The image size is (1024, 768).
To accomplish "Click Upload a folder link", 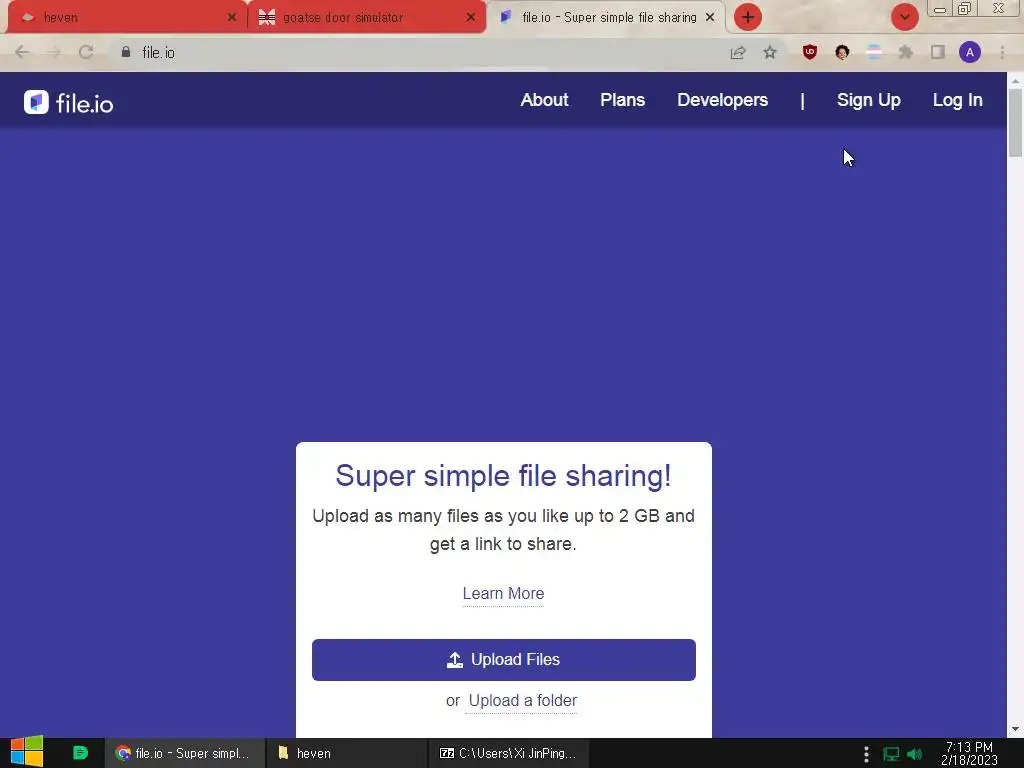I will (x=522, y=701).
